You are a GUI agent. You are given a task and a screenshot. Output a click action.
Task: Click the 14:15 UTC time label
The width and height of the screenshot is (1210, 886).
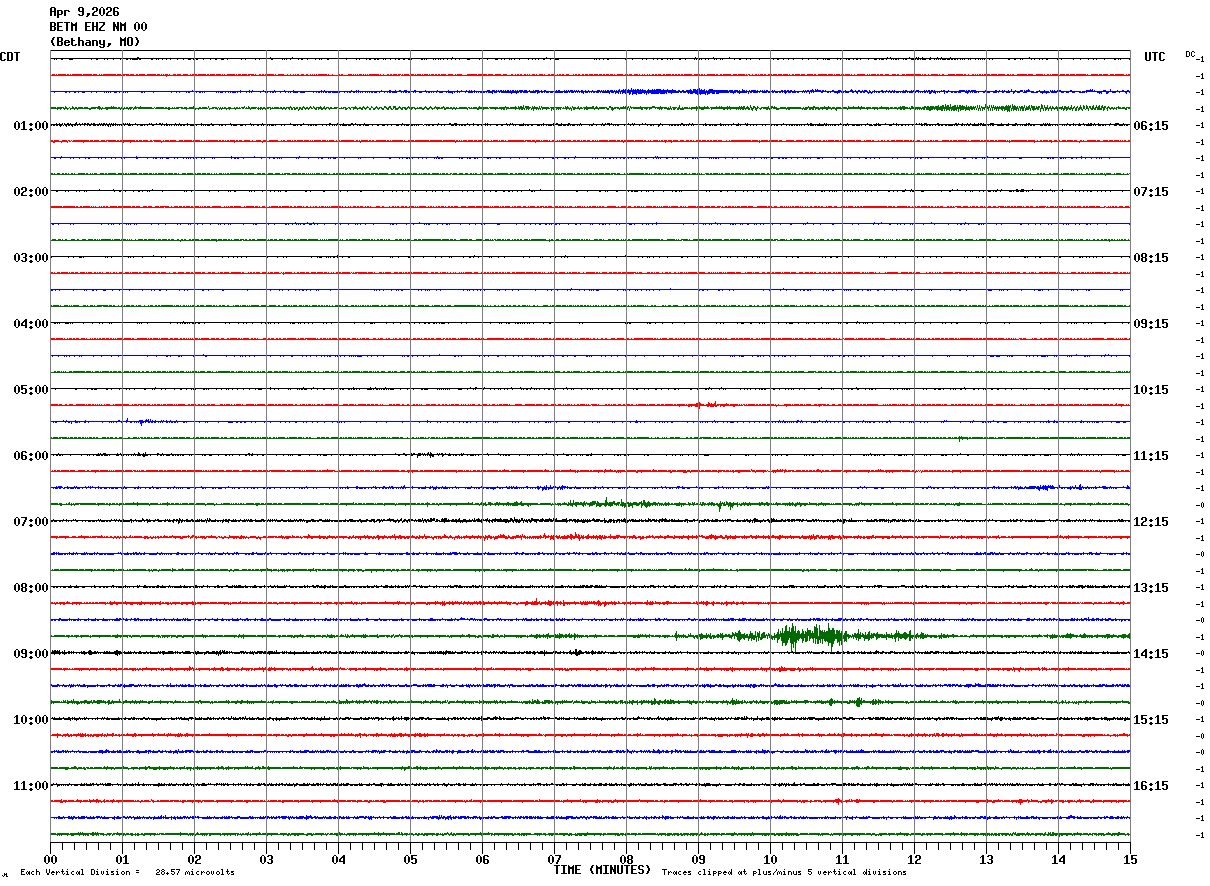click(x=1151, y=654)
